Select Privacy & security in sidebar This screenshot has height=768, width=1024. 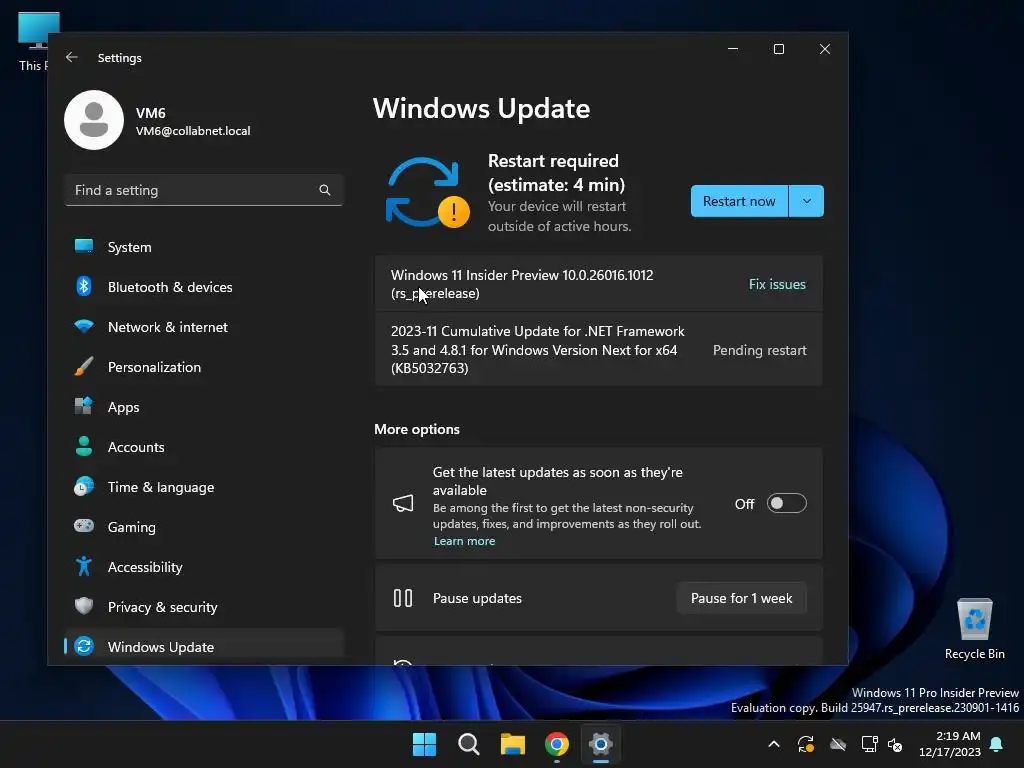tap(204, 607)
